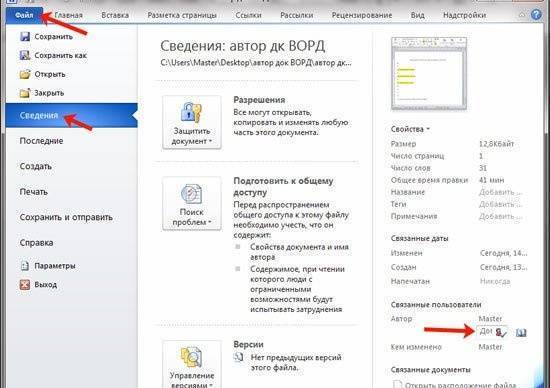Expand the Управление версиями dropdown button
The width and height of the screenshot is (550, 388).
pos(192,364)
